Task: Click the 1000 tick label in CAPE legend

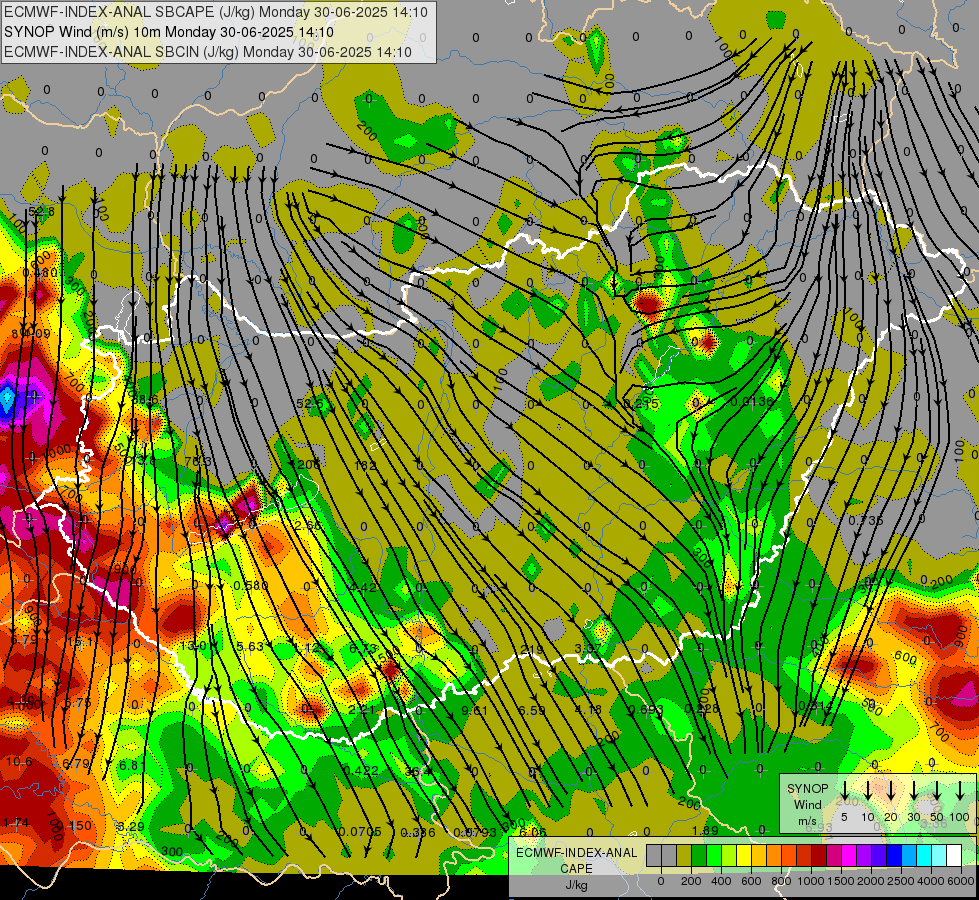Action: click(811, 881)
